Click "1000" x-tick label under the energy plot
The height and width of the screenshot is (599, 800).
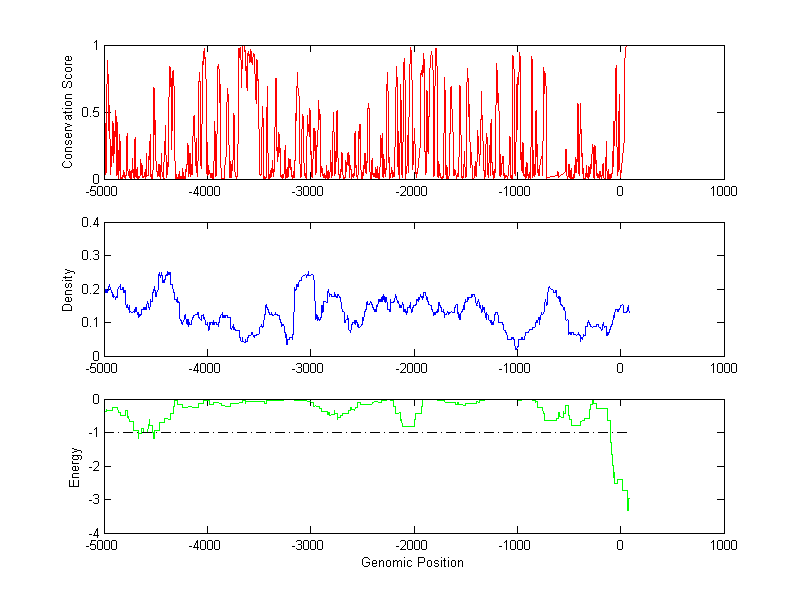(723, 546)
